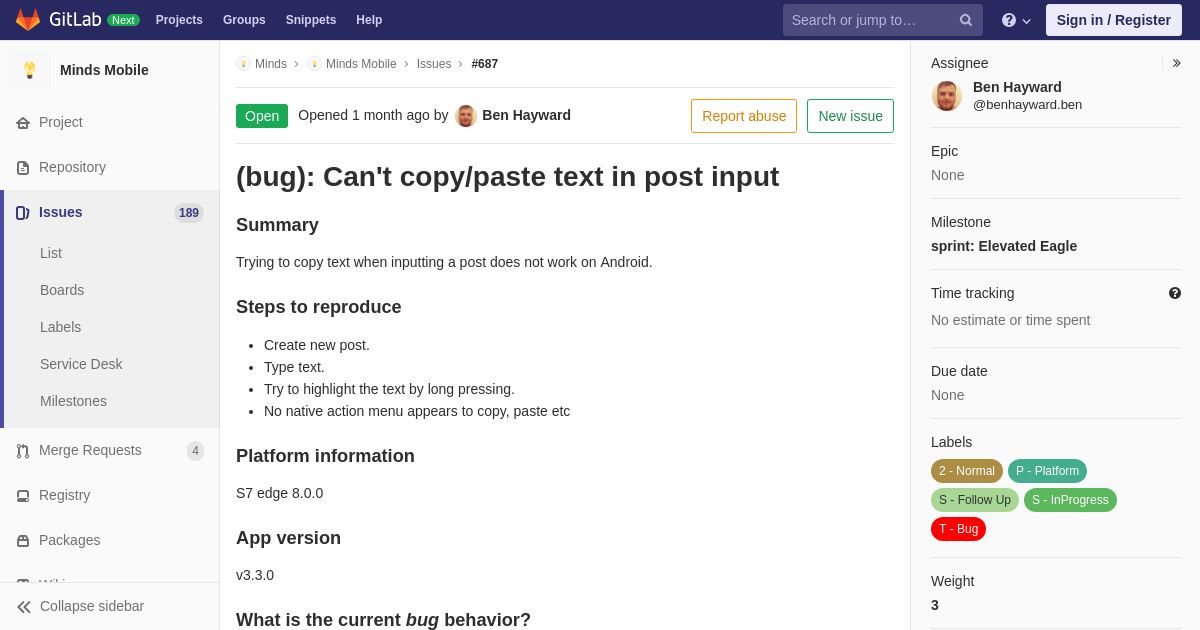Click the Merge Requests icon
Image resolution: width=1200 pixels, height=630 pixels.
pyautogui.click(x=23, y=451)
